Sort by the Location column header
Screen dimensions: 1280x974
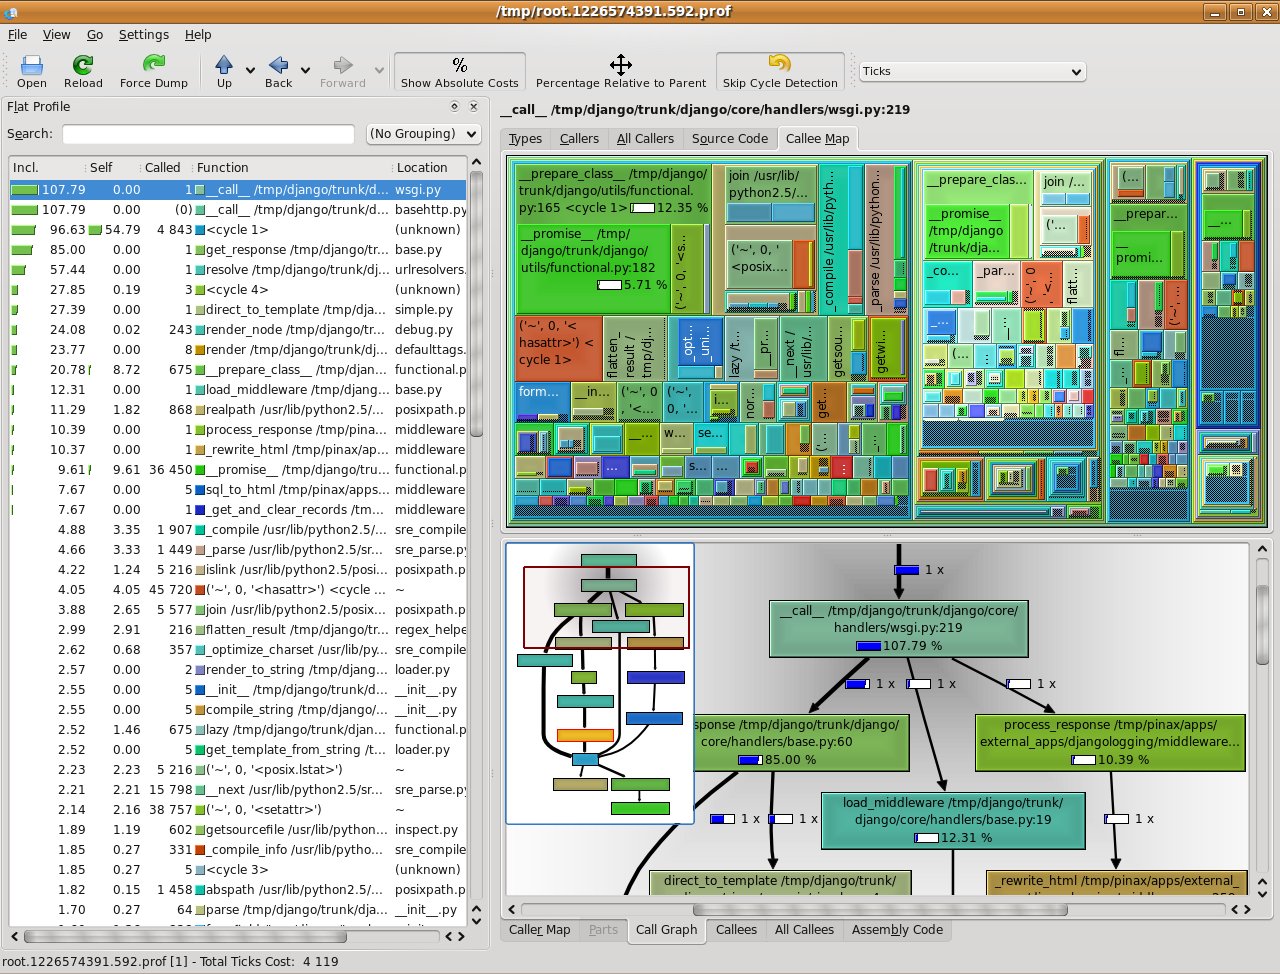[429, 168]
